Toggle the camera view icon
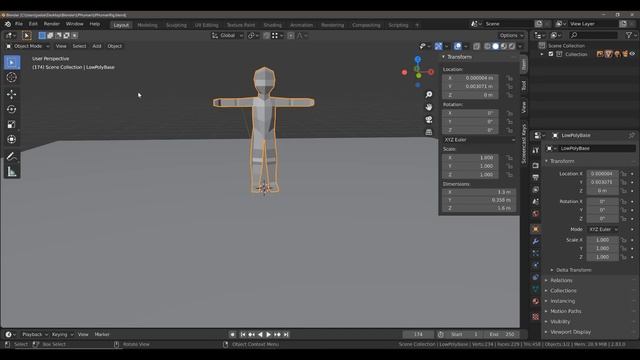This screenshot has height=360, width=640. point(429,120)
